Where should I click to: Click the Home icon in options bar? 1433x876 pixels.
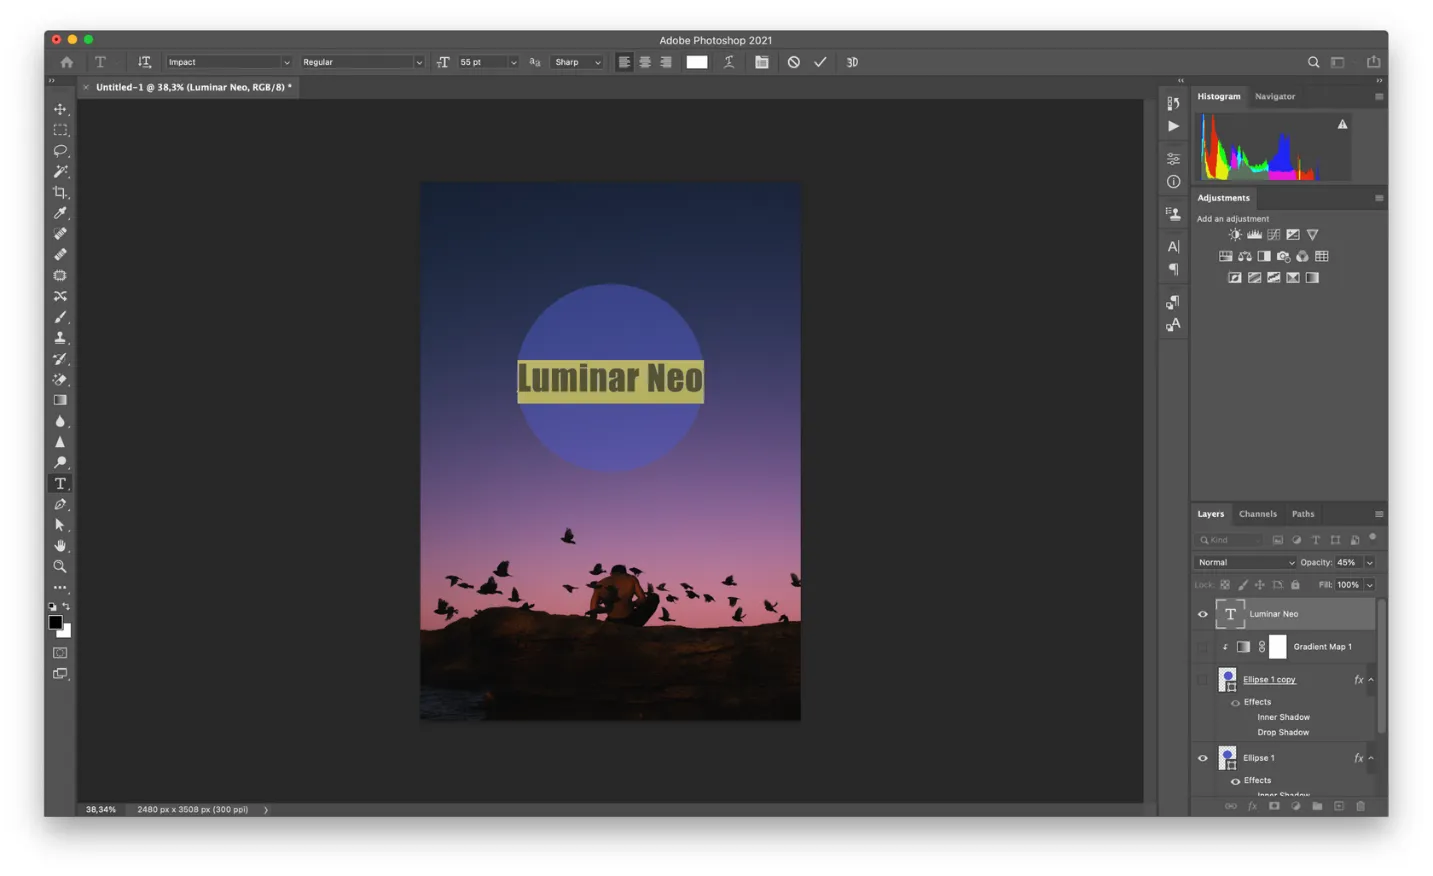pyautogui.click(x=67, y=62)
